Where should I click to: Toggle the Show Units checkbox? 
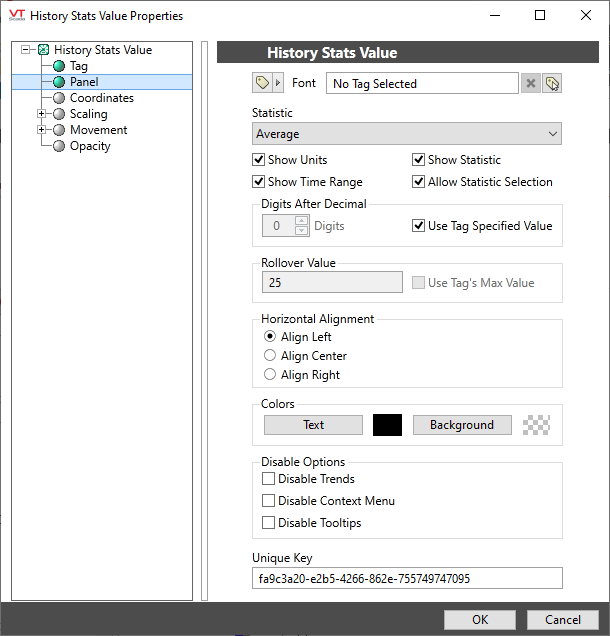click(x=260, y=160)
